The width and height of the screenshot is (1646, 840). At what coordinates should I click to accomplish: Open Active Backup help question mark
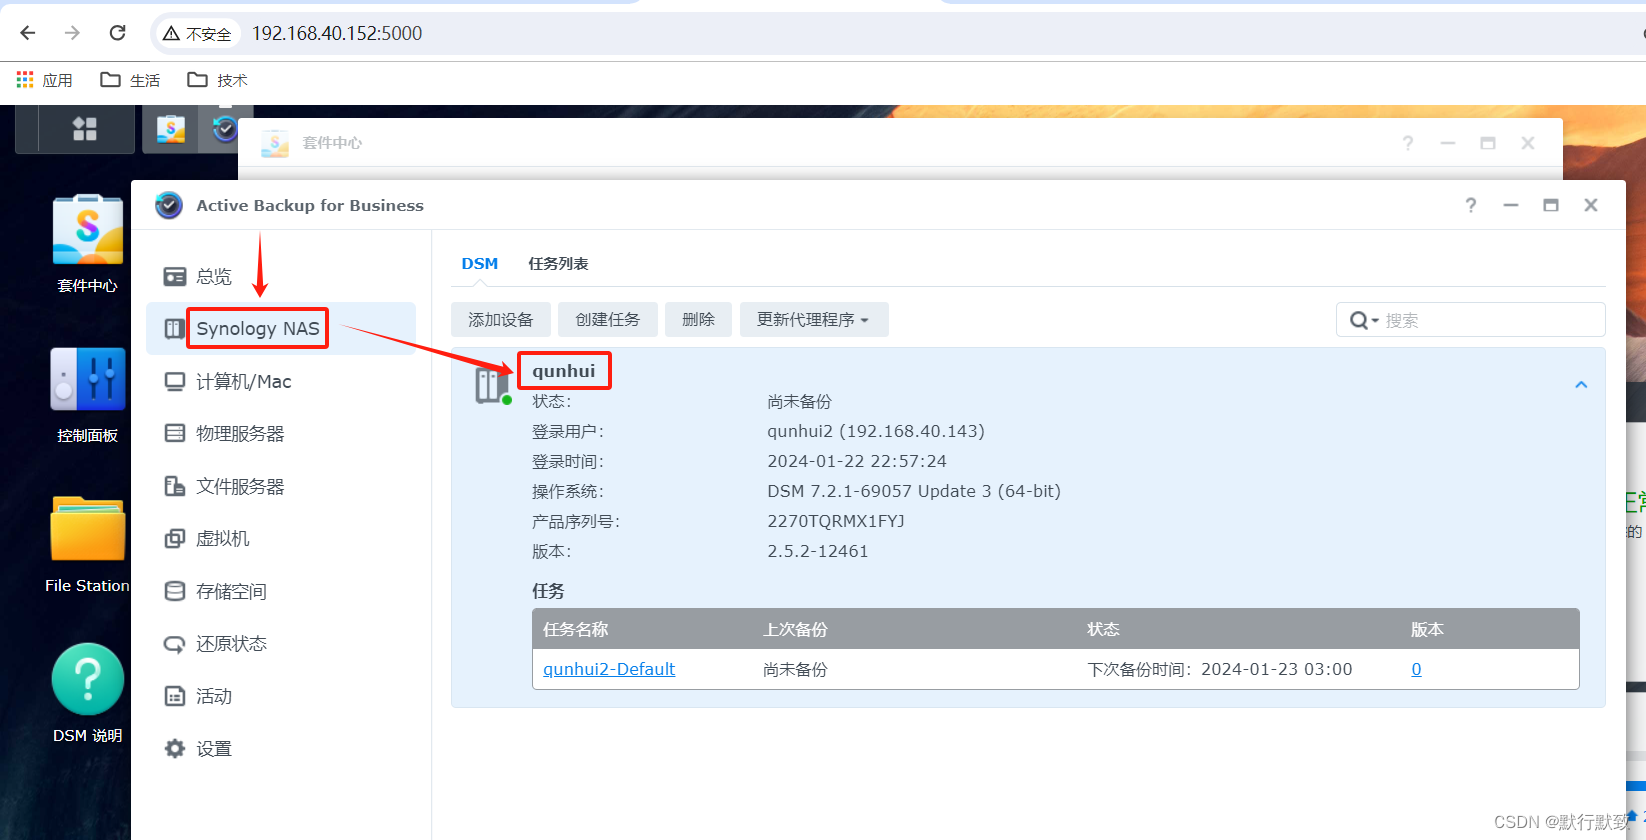[1470, 205]
